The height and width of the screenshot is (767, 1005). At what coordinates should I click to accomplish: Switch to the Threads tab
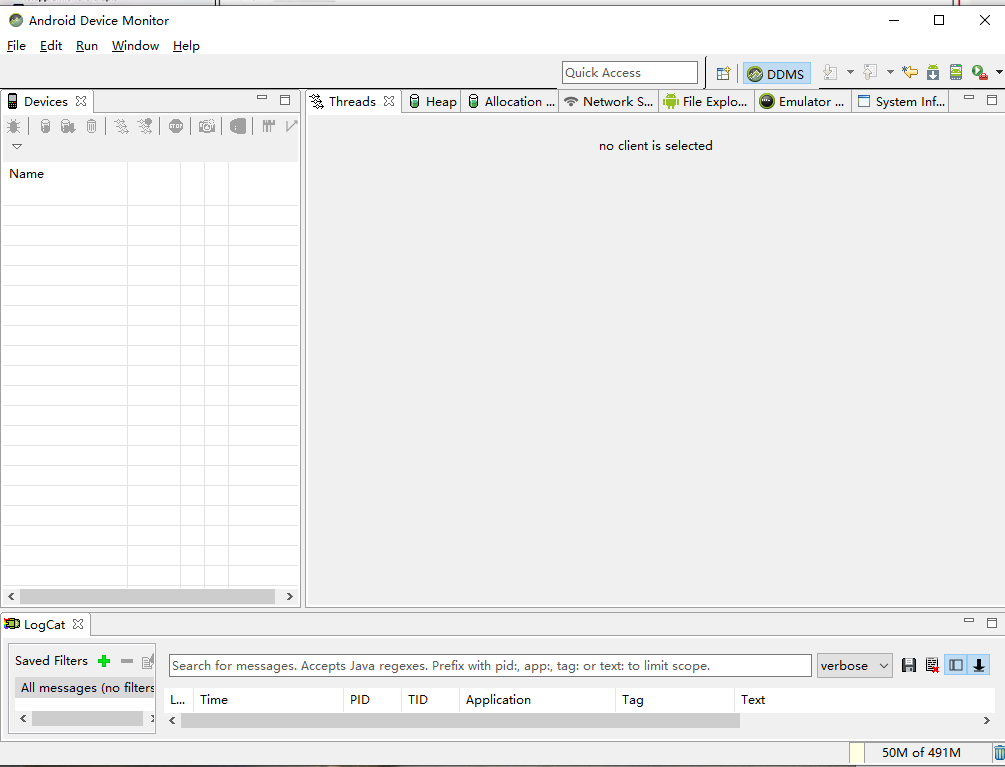pyautogui.click(x=352, y=101)
